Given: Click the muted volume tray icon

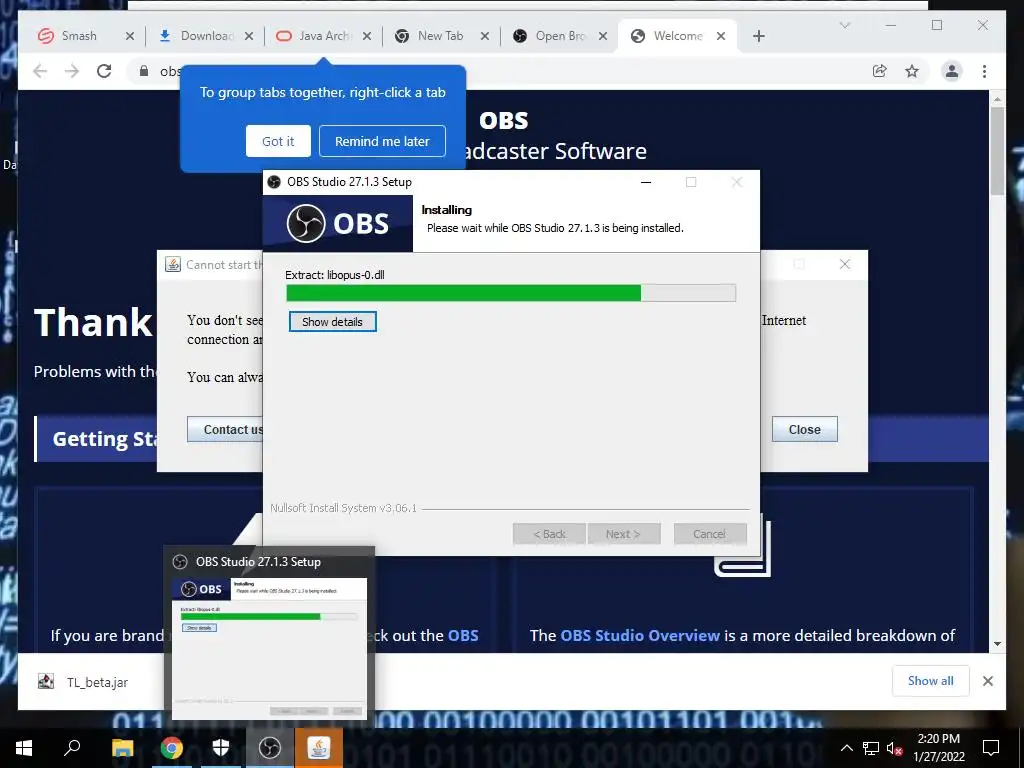Looking at the screenshot, I should (894, 748).
